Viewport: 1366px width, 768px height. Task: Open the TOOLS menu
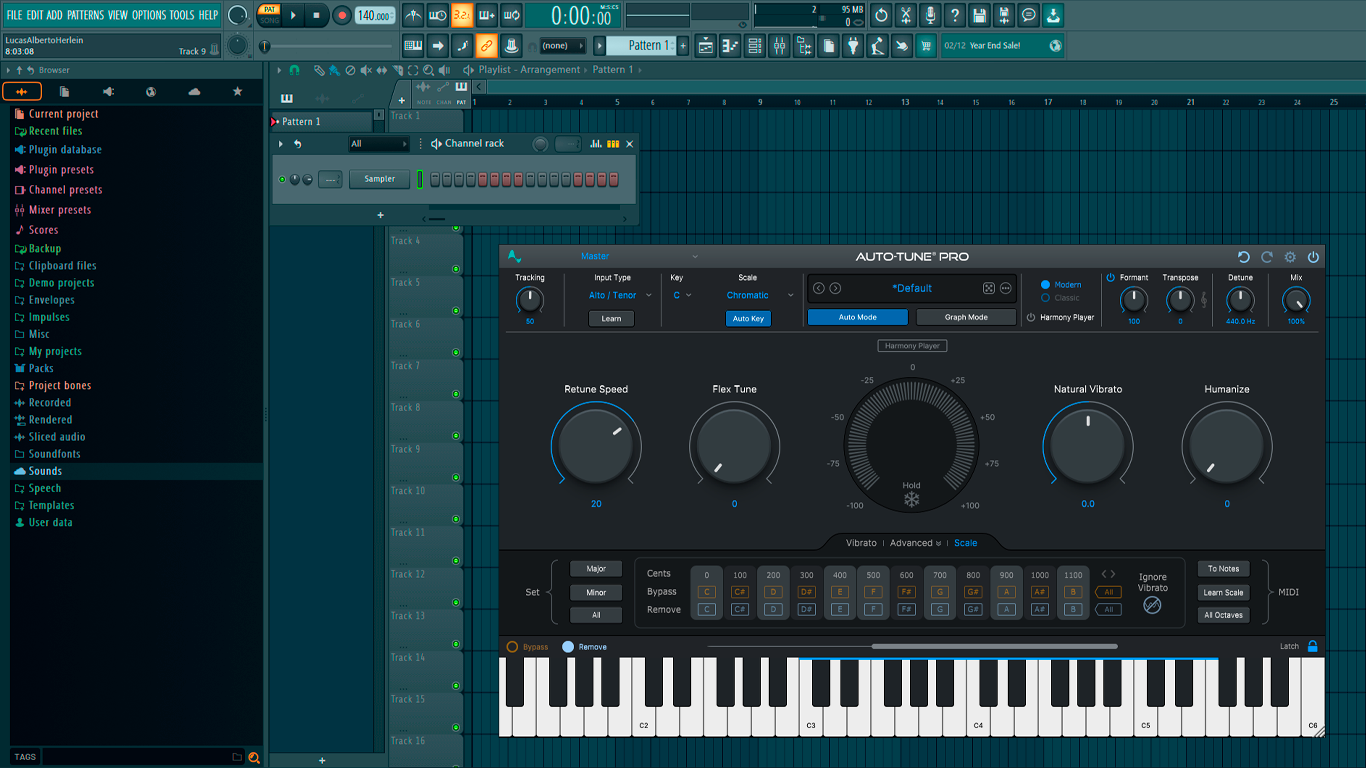pos(182,15)
